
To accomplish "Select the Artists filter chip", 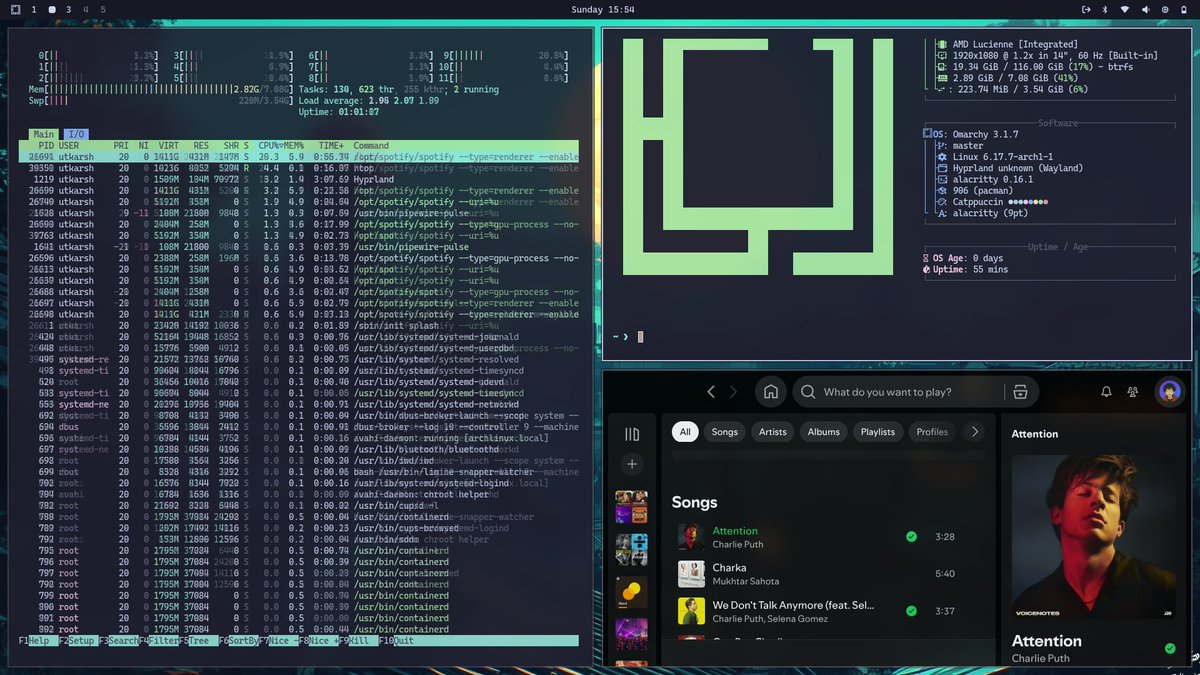I will [x=773, y=432].
